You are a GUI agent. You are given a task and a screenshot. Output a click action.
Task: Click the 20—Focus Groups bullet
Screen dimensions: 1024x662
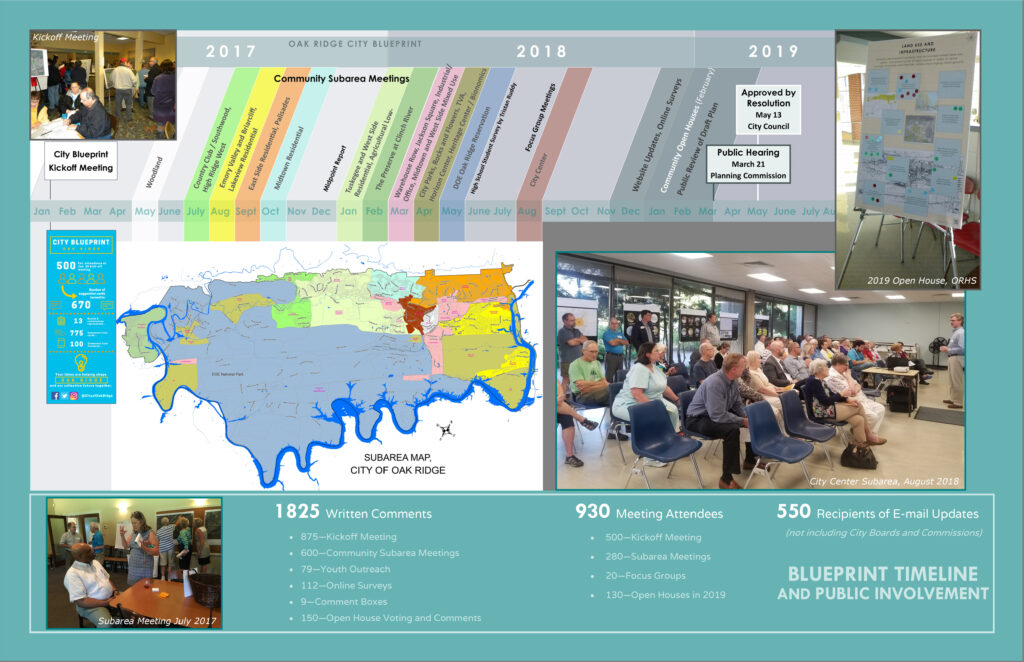click(645, 576)
